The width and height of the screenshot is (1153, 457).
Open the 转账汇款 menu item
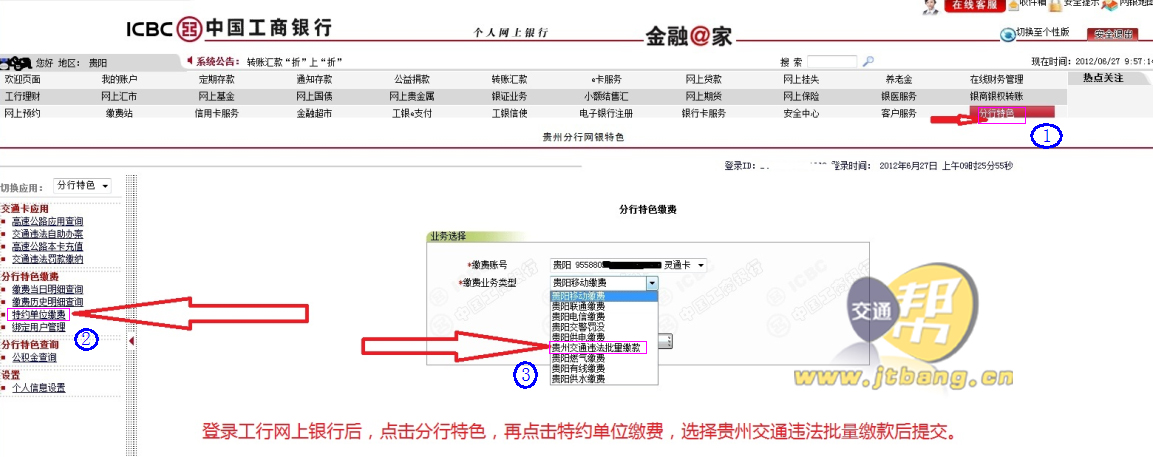[509, 79]
